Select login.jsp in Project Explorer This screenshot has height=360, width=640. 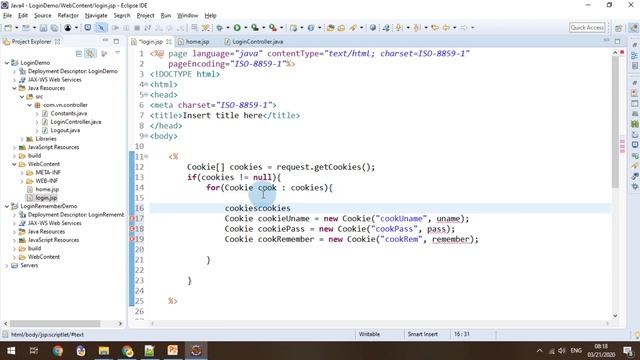[x=46, y=198]
